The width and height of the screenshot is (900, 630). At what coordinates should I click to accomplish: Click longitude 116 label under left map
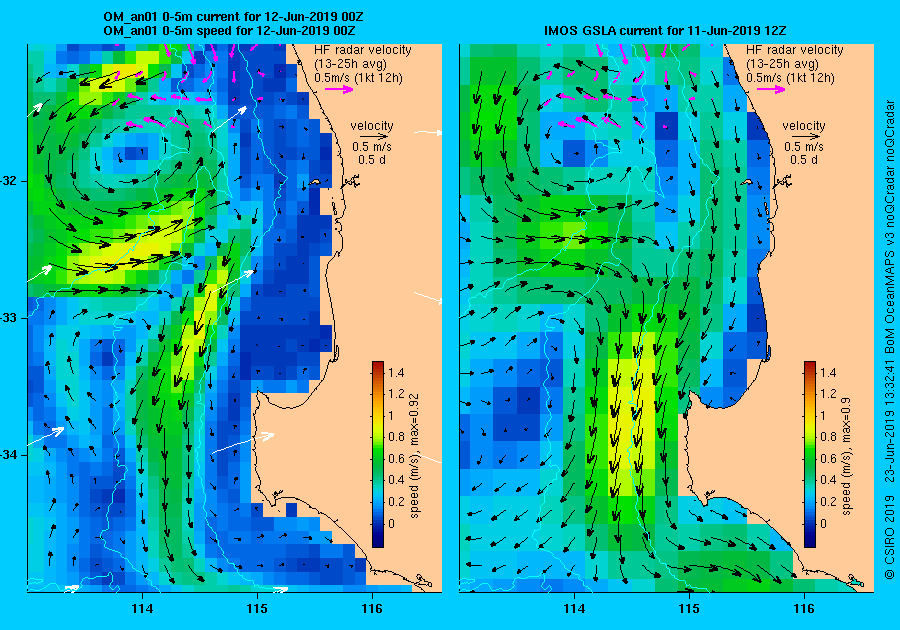pyautogui.click(x=372, y=608)
